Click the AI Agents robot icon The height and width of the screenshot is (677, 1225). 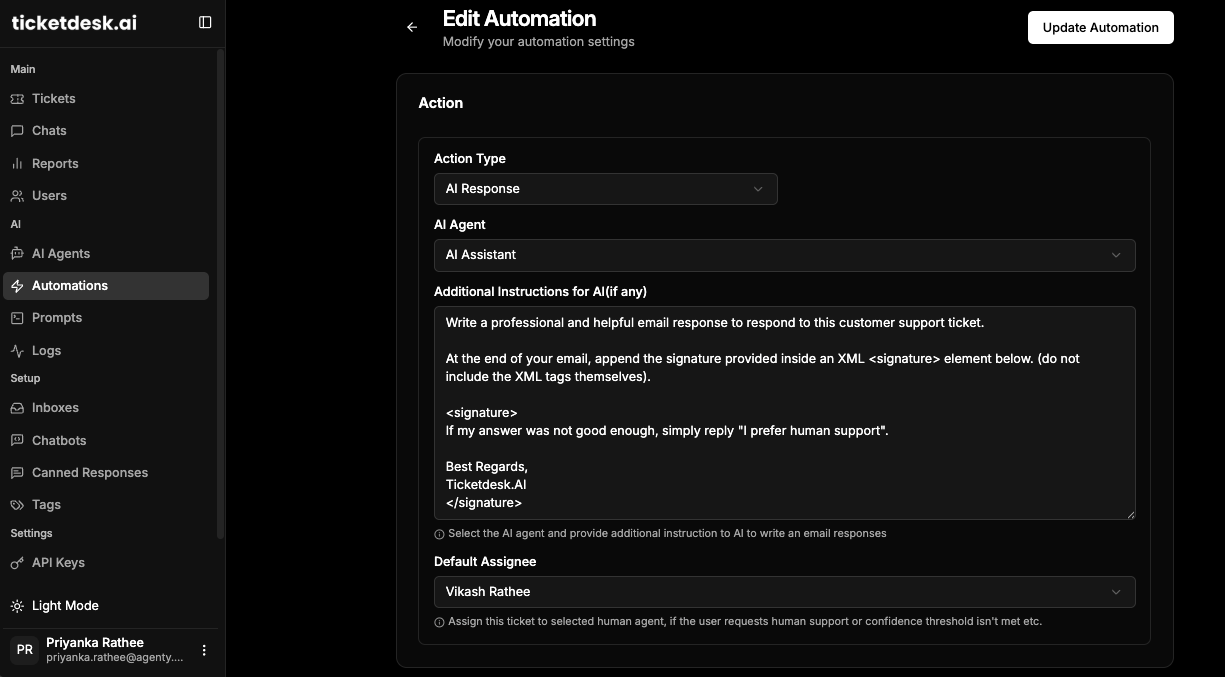(17, 254)
